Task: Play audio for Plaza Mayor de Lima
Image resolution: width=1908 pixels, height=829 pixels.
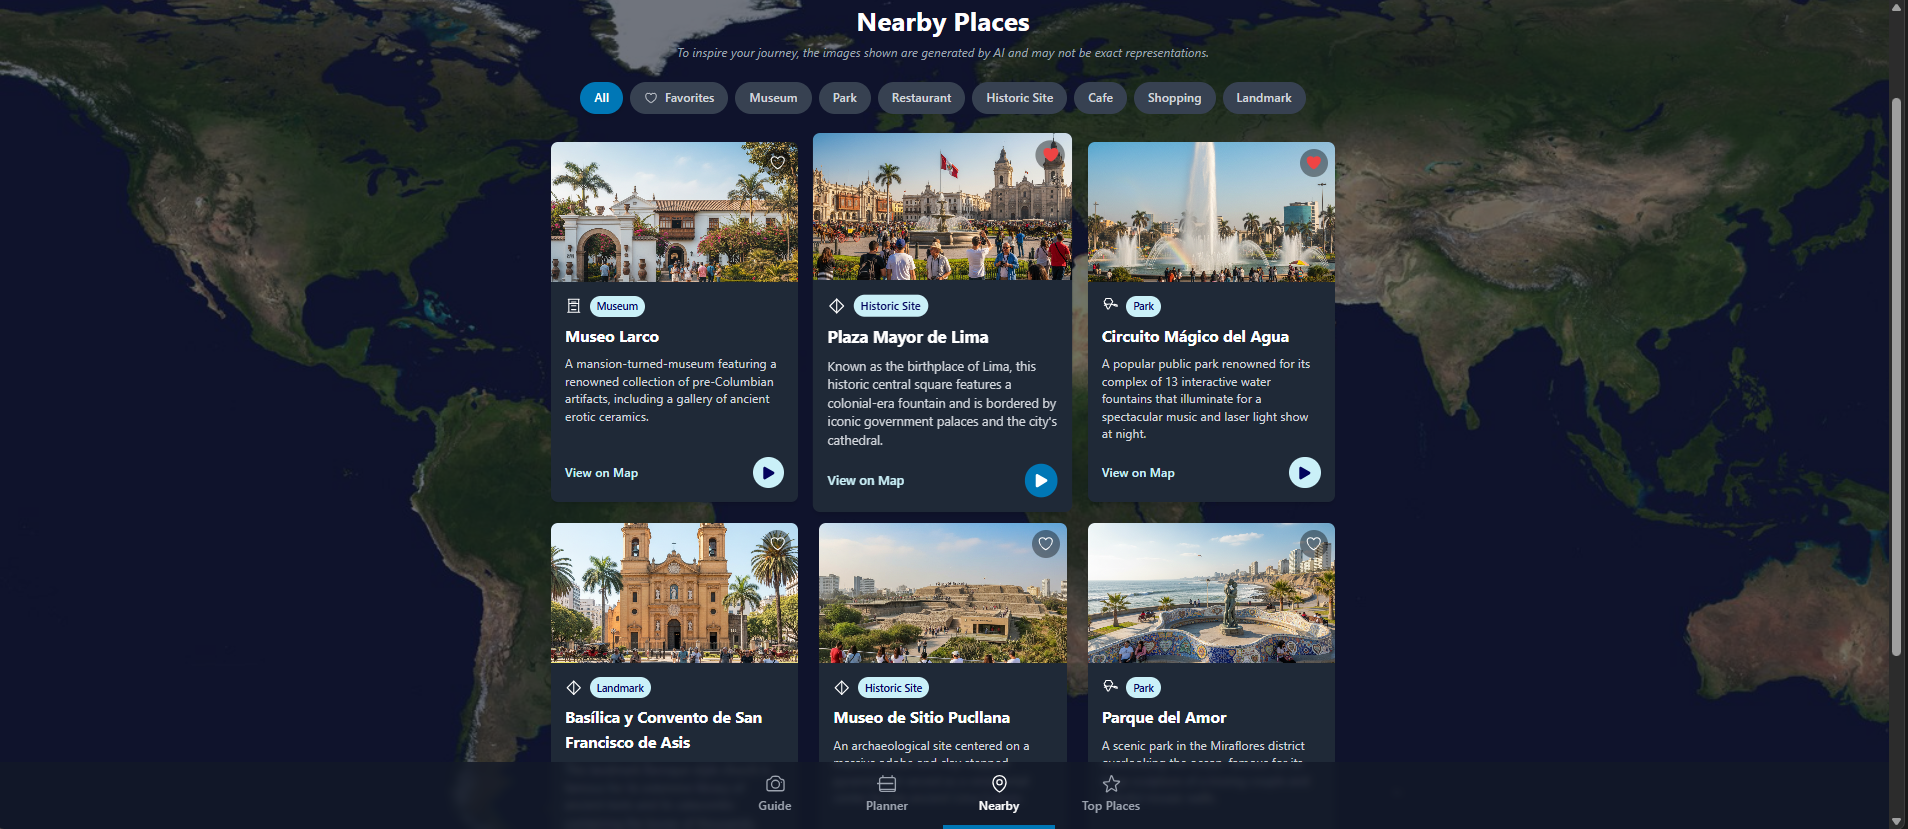Action: click(x=1041, y=481)
